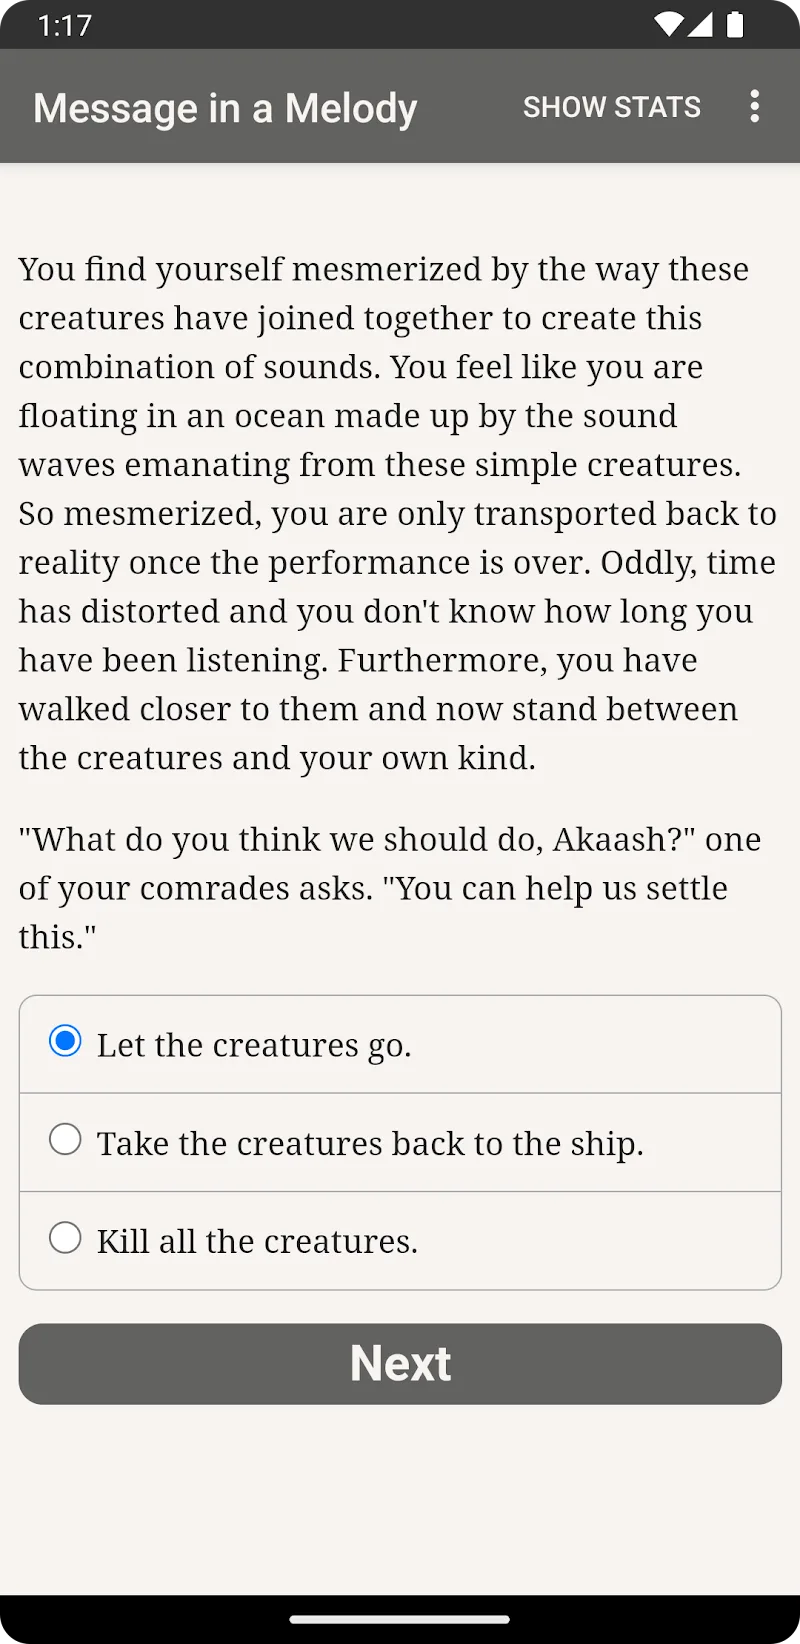Tap the story paragraph beginning 'You find yourself'
The image size is (800, 1644).
398,513
